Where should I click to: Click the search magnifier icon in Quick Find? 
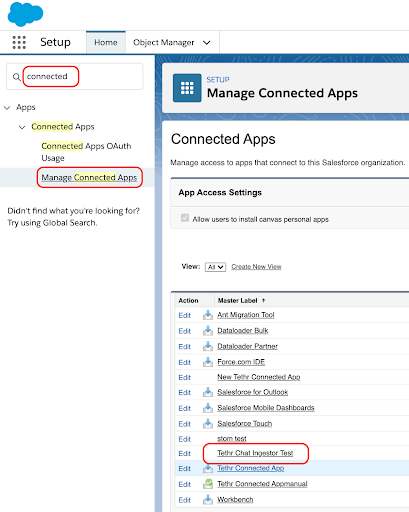pos(16,77)
